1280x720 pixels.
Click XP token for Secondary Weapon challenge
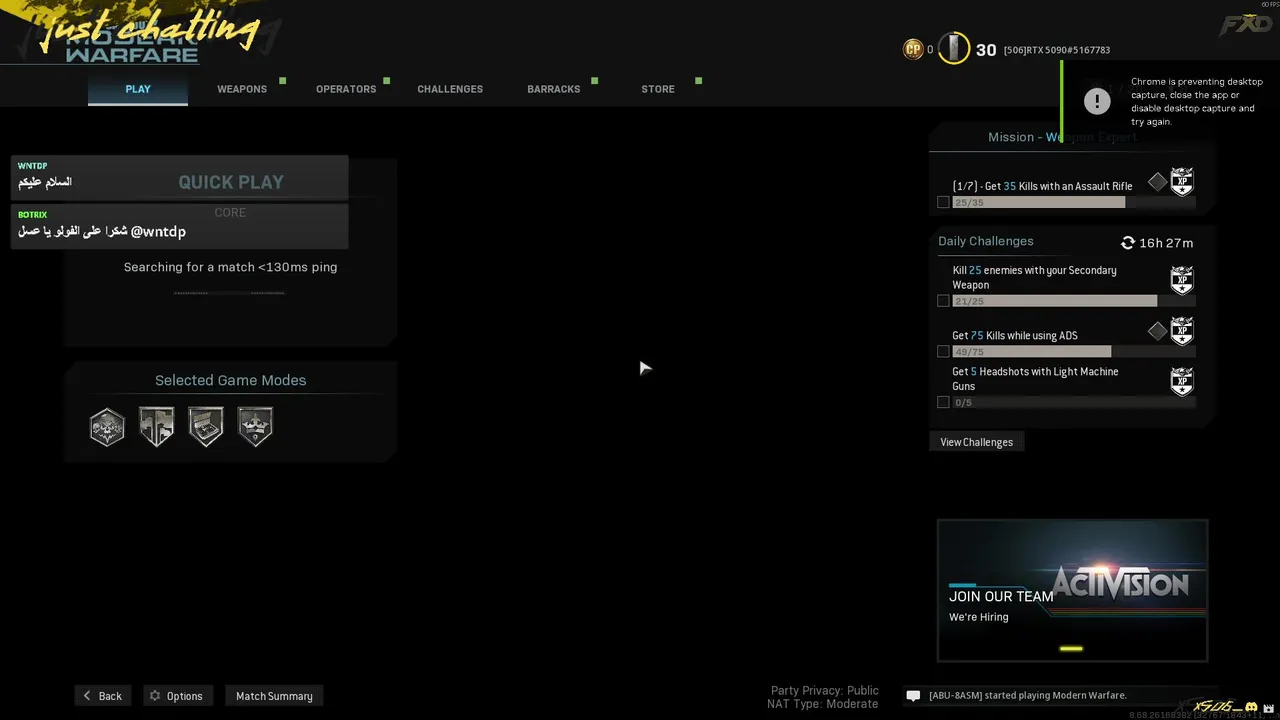[1182, 280]
